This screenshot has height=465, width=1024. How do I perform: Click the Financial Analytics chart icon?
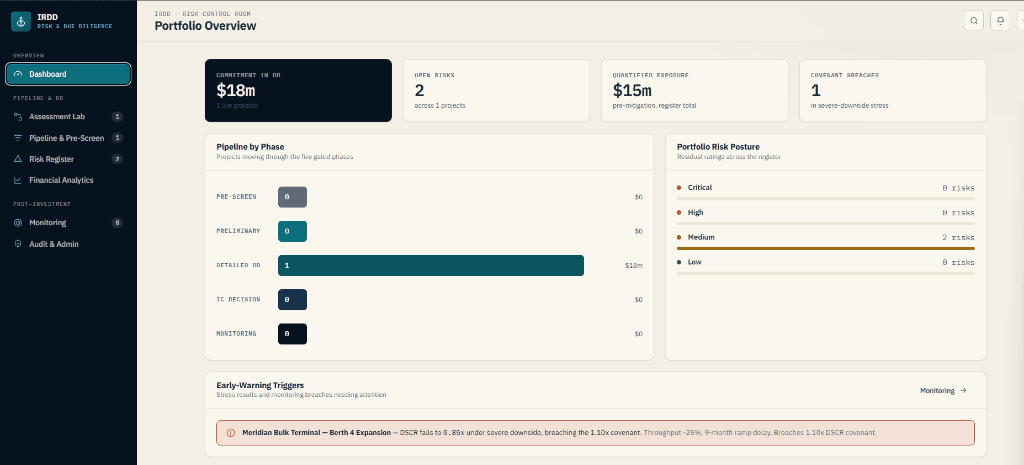point(18,180)
